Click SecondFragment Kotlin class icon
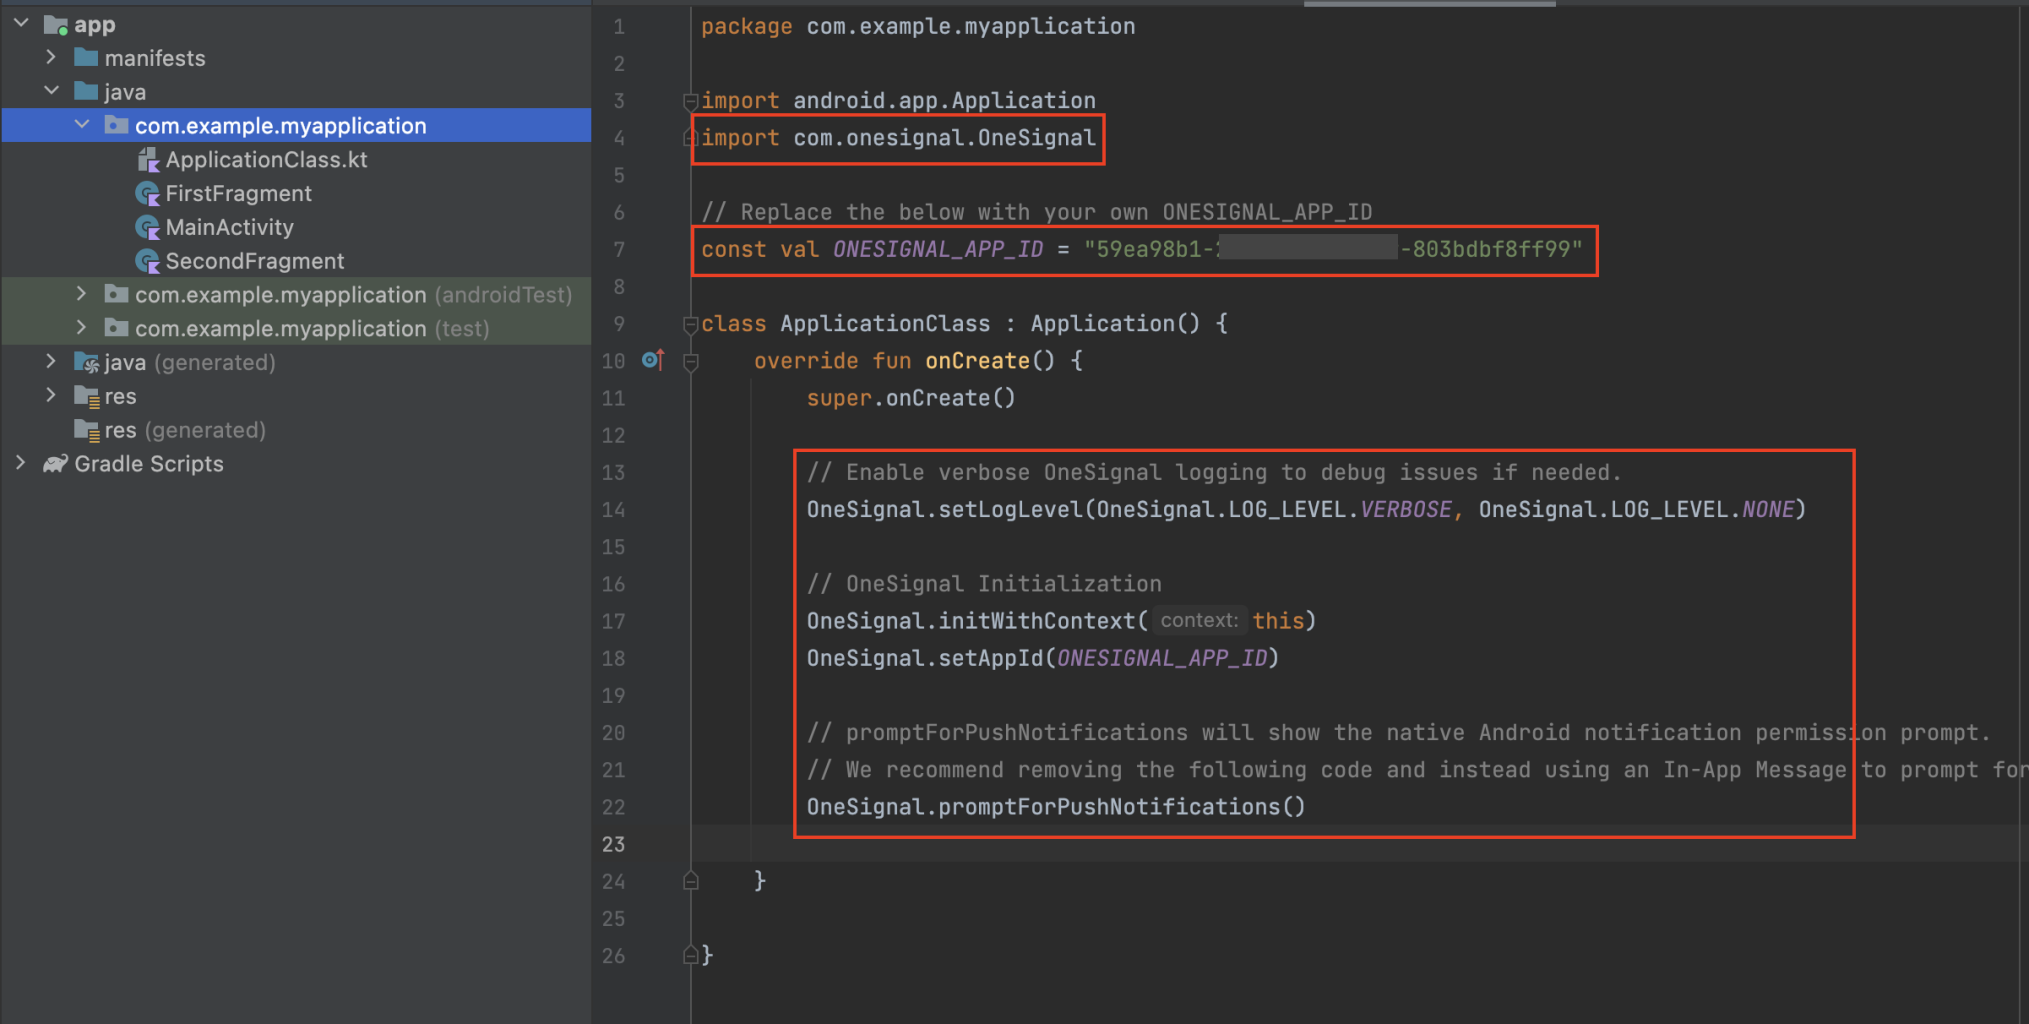The height and width of the screenshot is (1024, 2029). pyautogui.click(x=148, y=261)
